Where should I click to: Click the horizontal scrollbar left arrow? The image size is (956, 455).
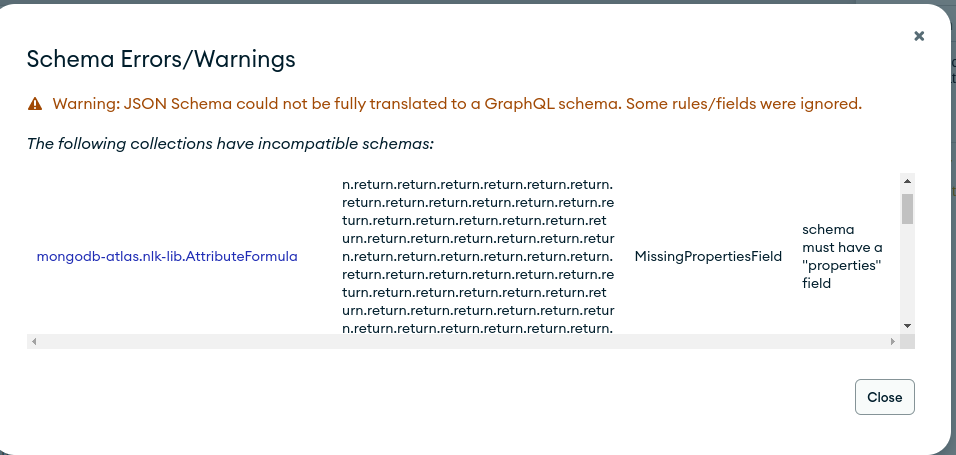[x=34, y=342]
